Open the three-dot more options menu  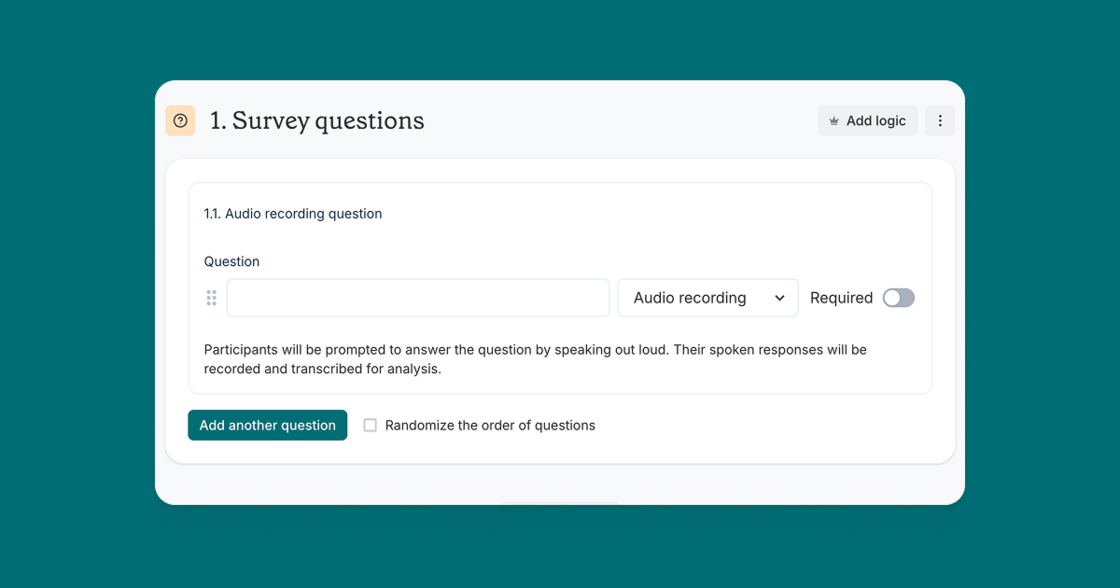pos(939,121)
